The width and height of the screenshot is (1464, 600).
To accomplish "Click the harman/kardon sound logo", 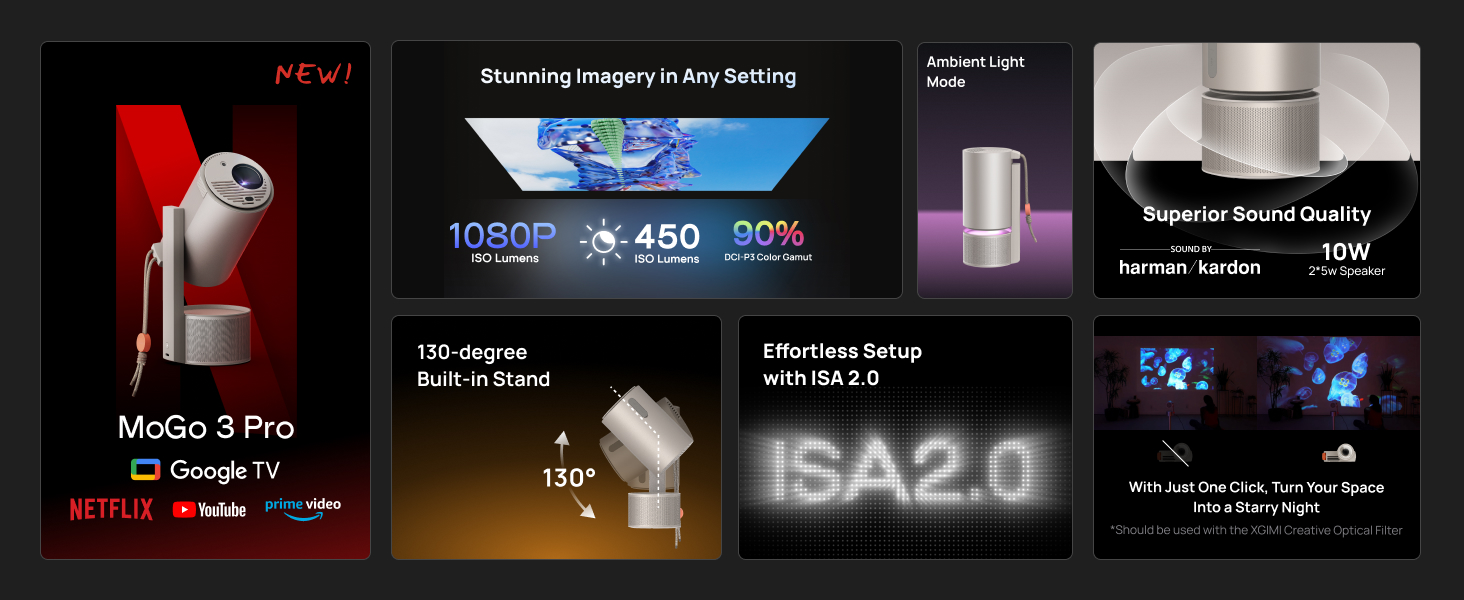I will click(1189, 267).
